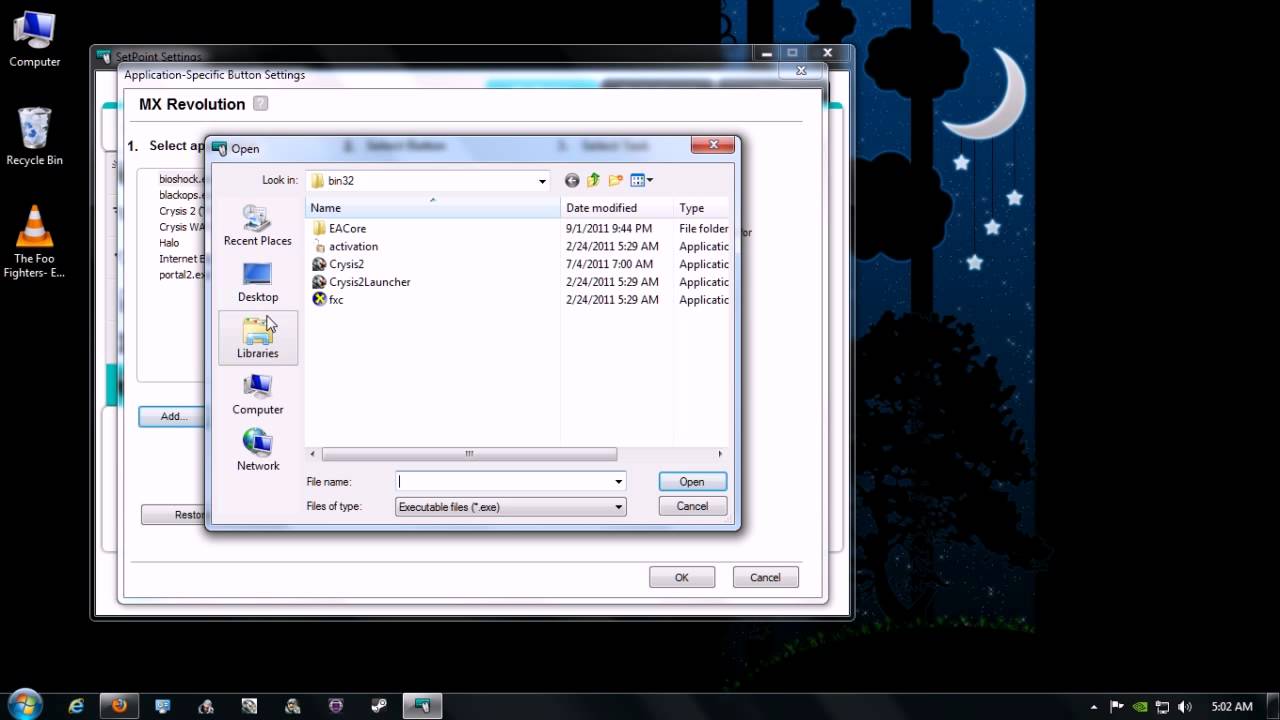This screenshot has height=720, width=1280.
Task: Open Steam from the taskbar
Action: pyautogui.click(x=379, y=706)
